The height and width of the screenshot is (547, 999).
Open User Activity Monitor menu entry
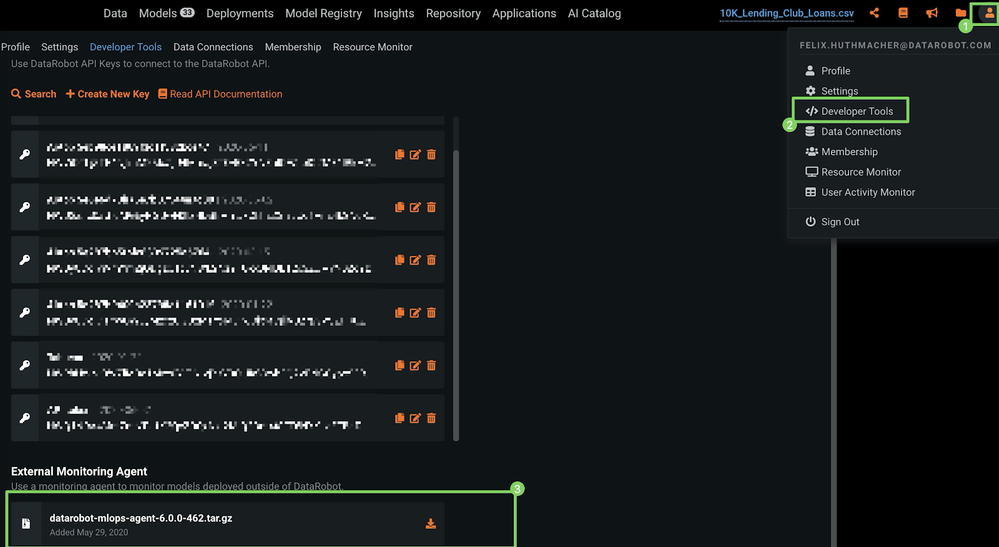(867, 192)
